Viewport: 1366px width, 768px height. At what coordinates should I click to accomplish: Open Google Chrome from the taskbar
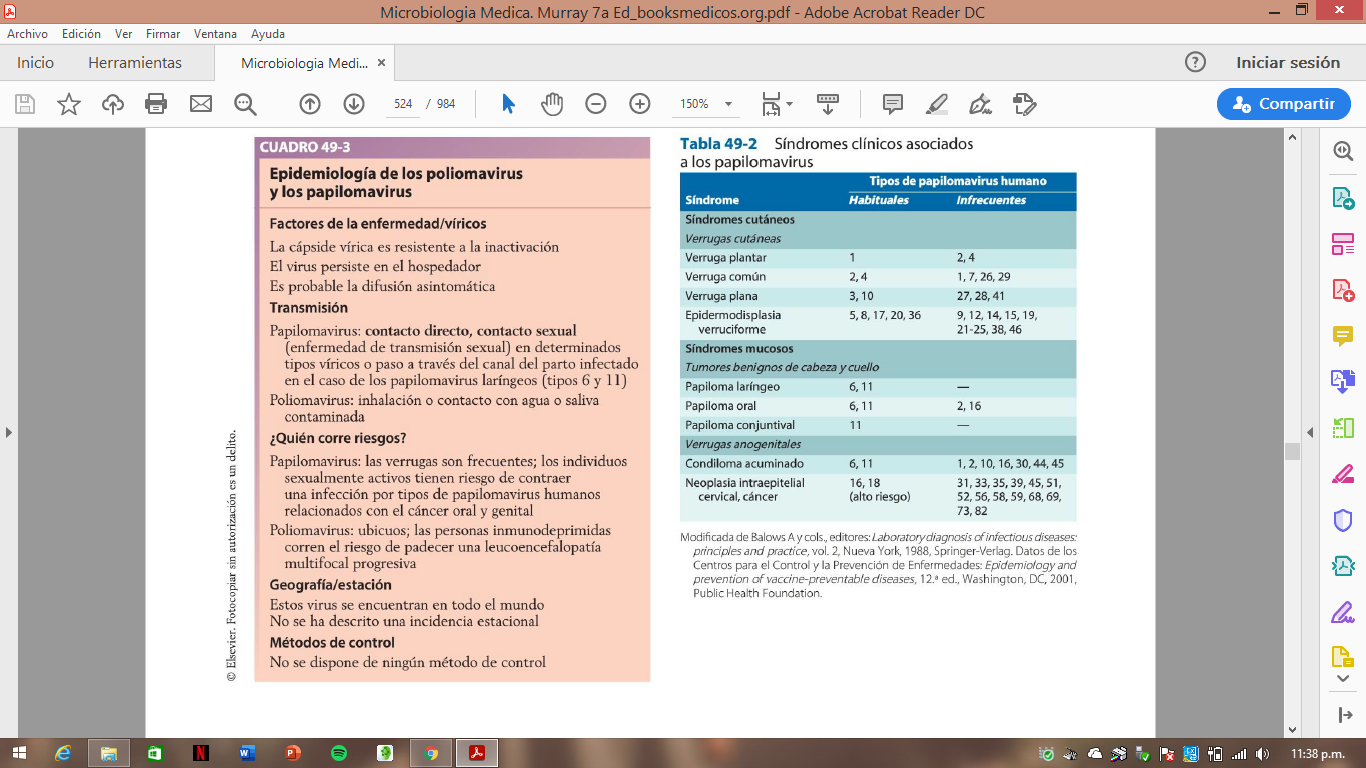pos(431,753)
